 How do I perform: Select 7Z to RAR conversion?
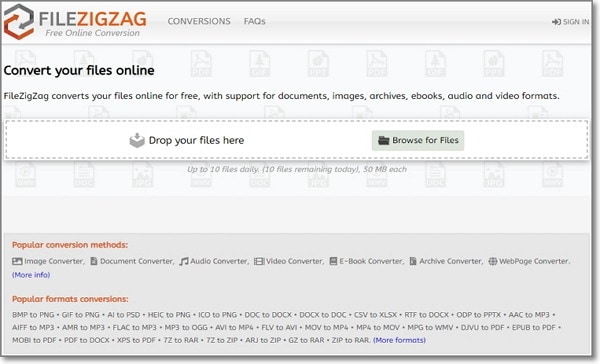(x=181, y=340)
